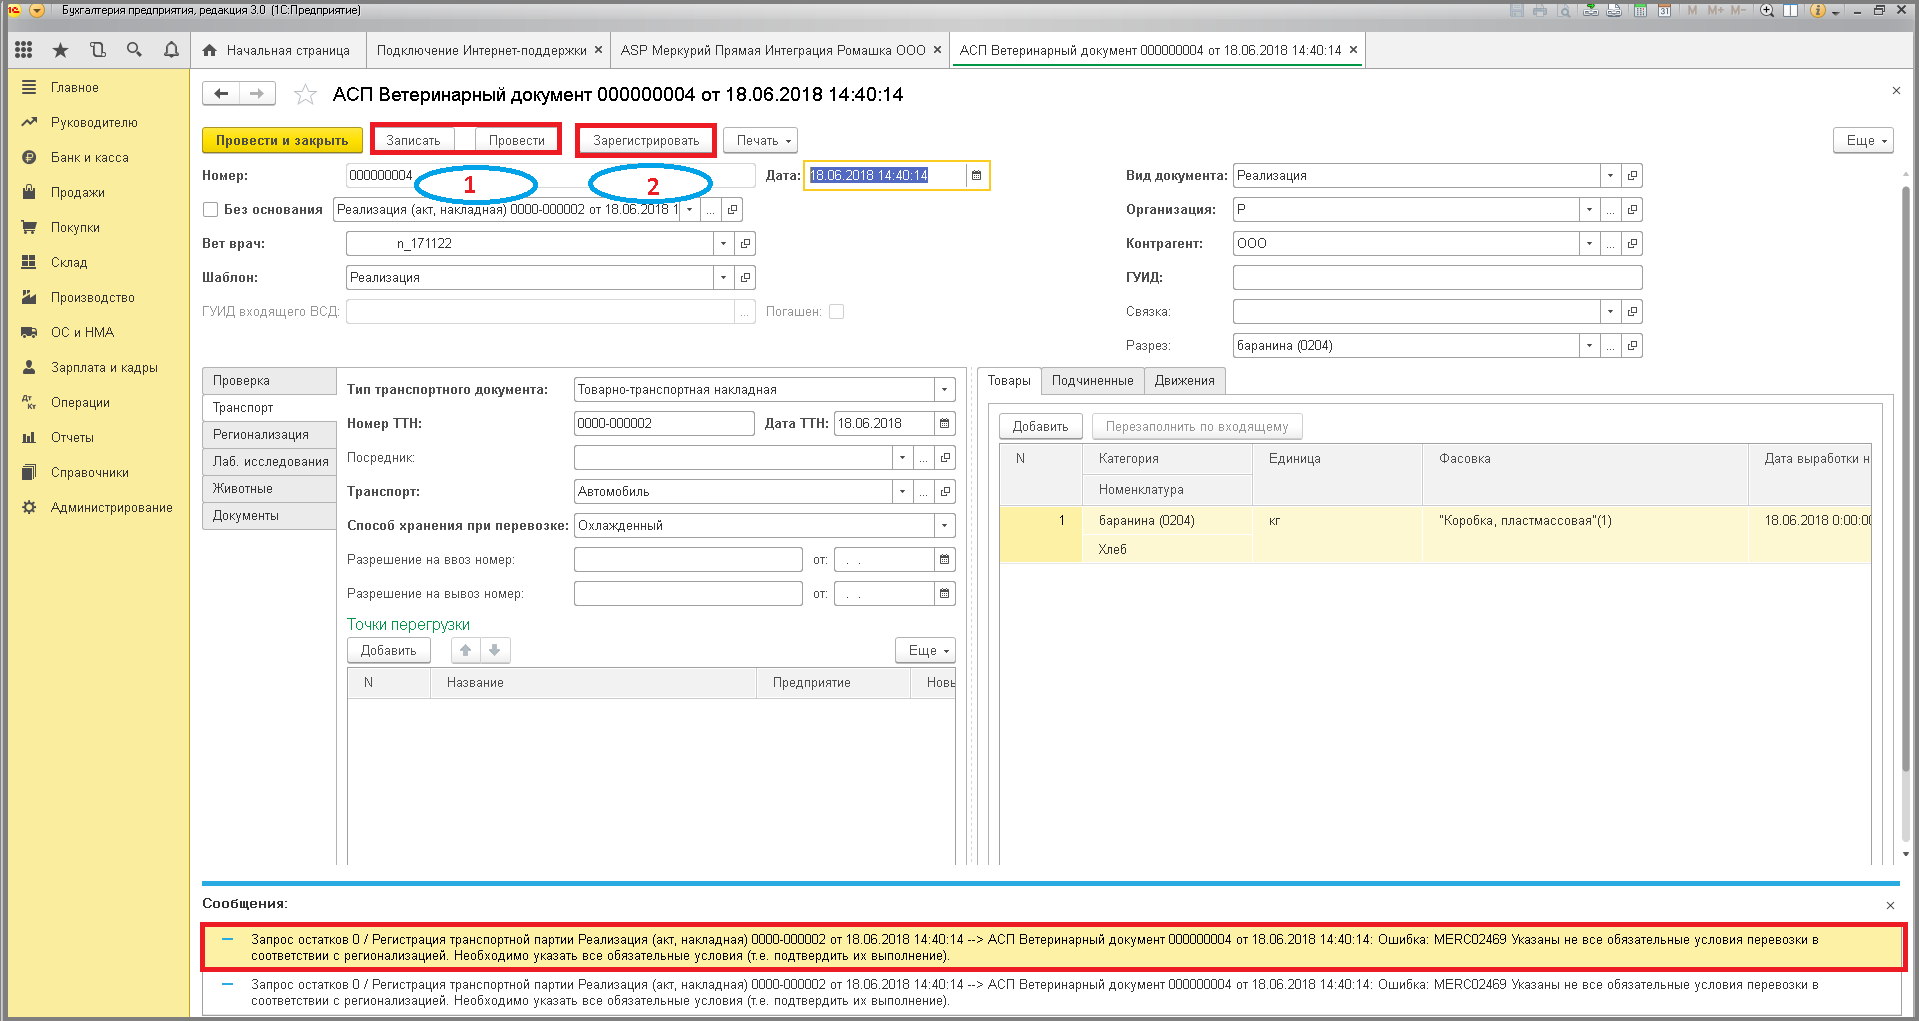Toggle the Погашен checkbox
Screen dimensions: 1919x1021
[837, 312]
